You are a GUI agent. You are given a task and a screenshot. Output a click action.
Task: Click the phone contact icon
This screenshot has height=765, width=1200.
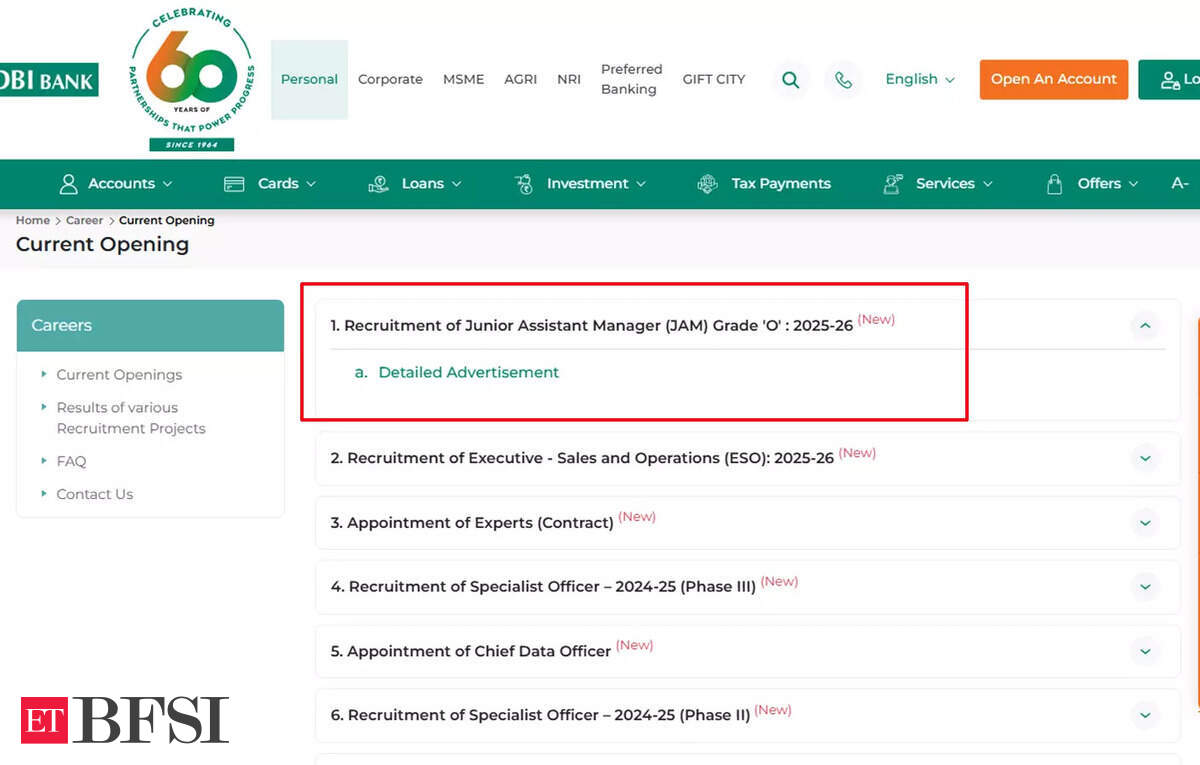pos(844,80)
